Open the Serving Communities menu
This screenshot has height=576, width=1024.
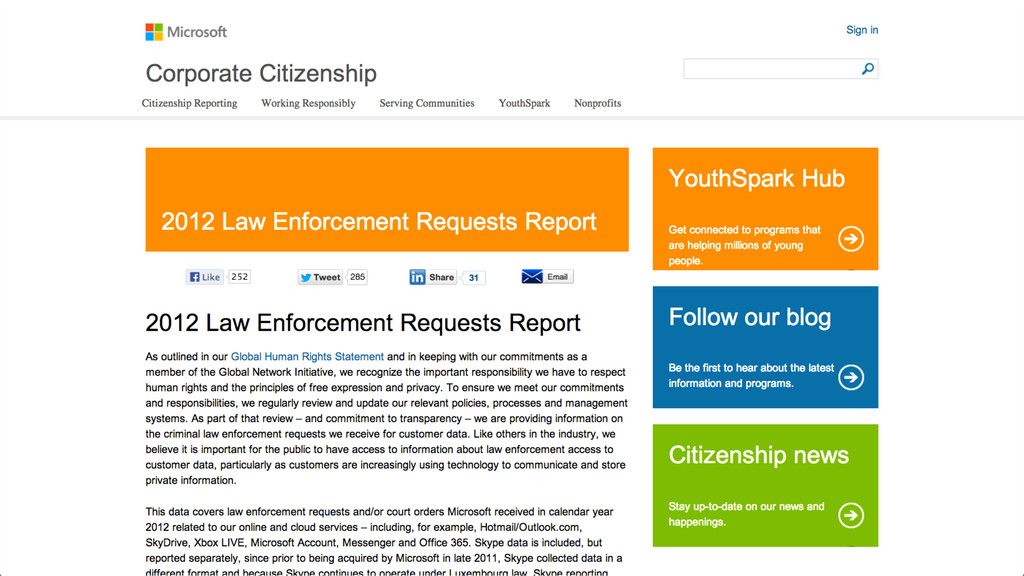click(x=427, y=103)
